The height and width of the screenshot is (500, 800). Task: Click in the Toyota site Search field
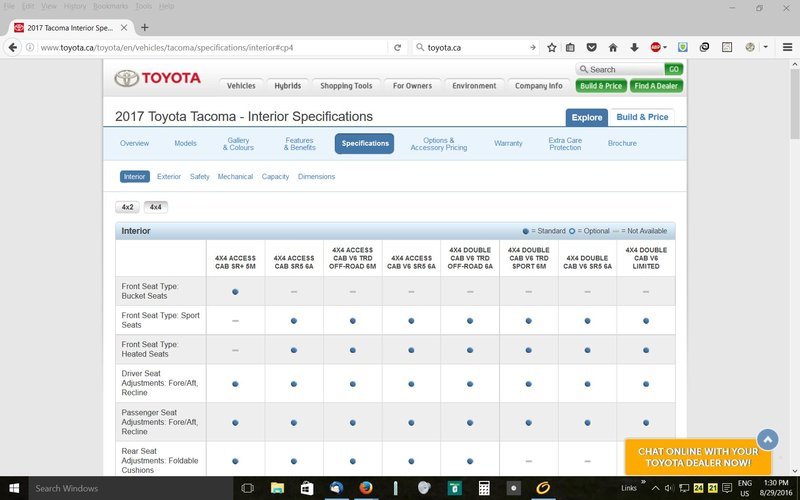pos(620,69)
